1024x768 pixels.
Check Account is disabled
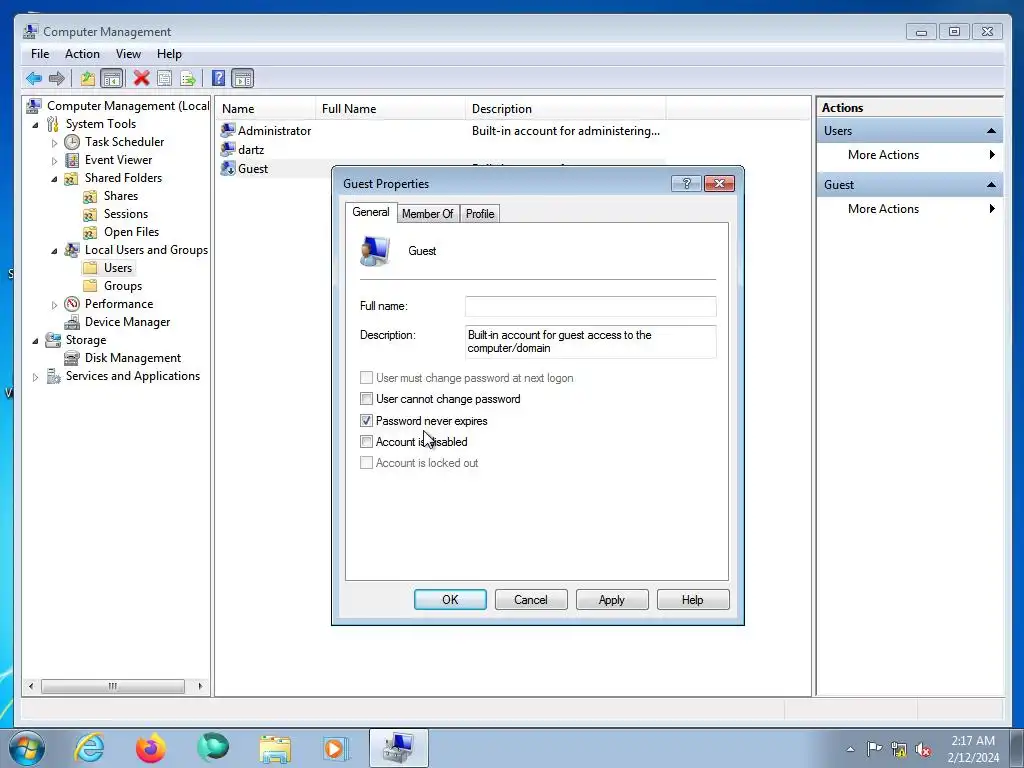pos(366,442)
